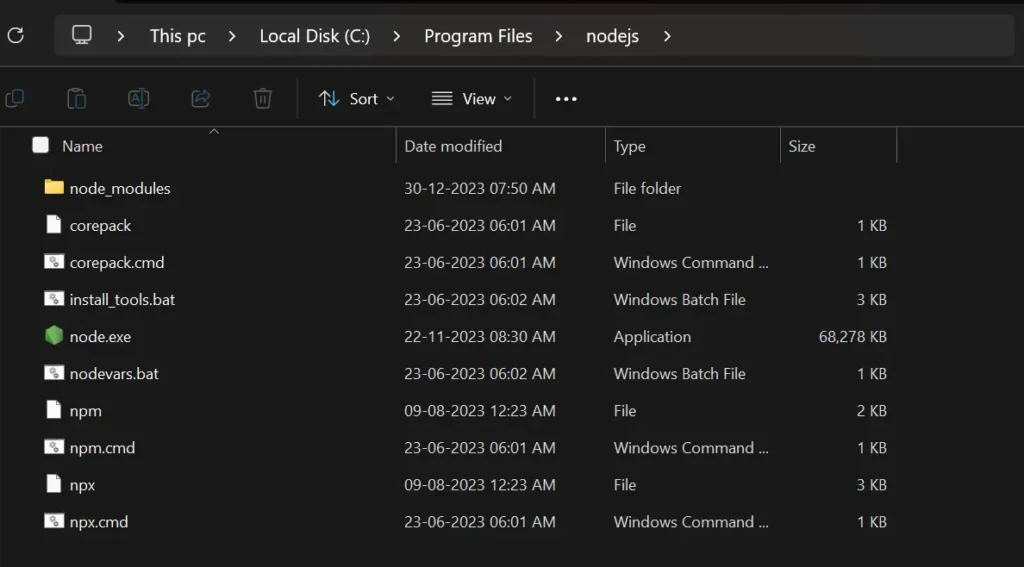Viewport: 1024px width, 567px height.
Task: Expand the chevron after Local Disk (C:)
Action: click(x=396, y=36)
